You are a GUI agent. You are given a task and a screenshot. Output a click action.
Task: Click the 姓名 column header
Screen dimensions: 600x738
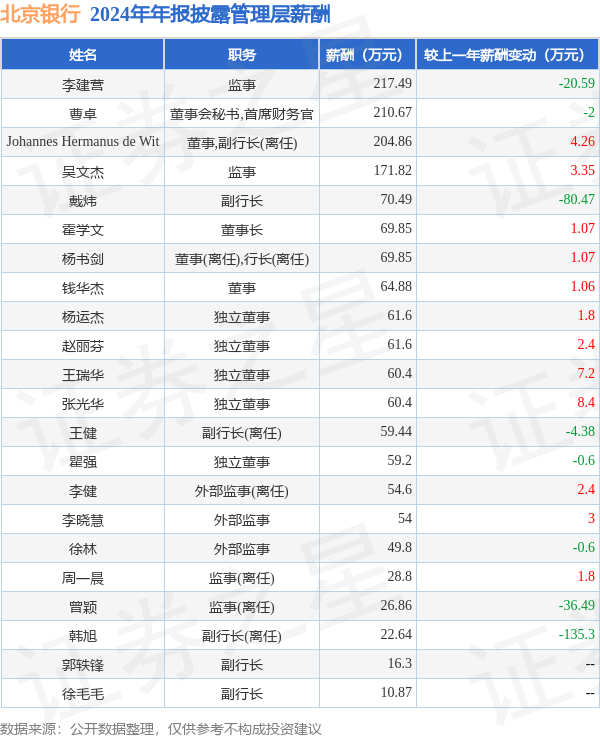(83, 55)
